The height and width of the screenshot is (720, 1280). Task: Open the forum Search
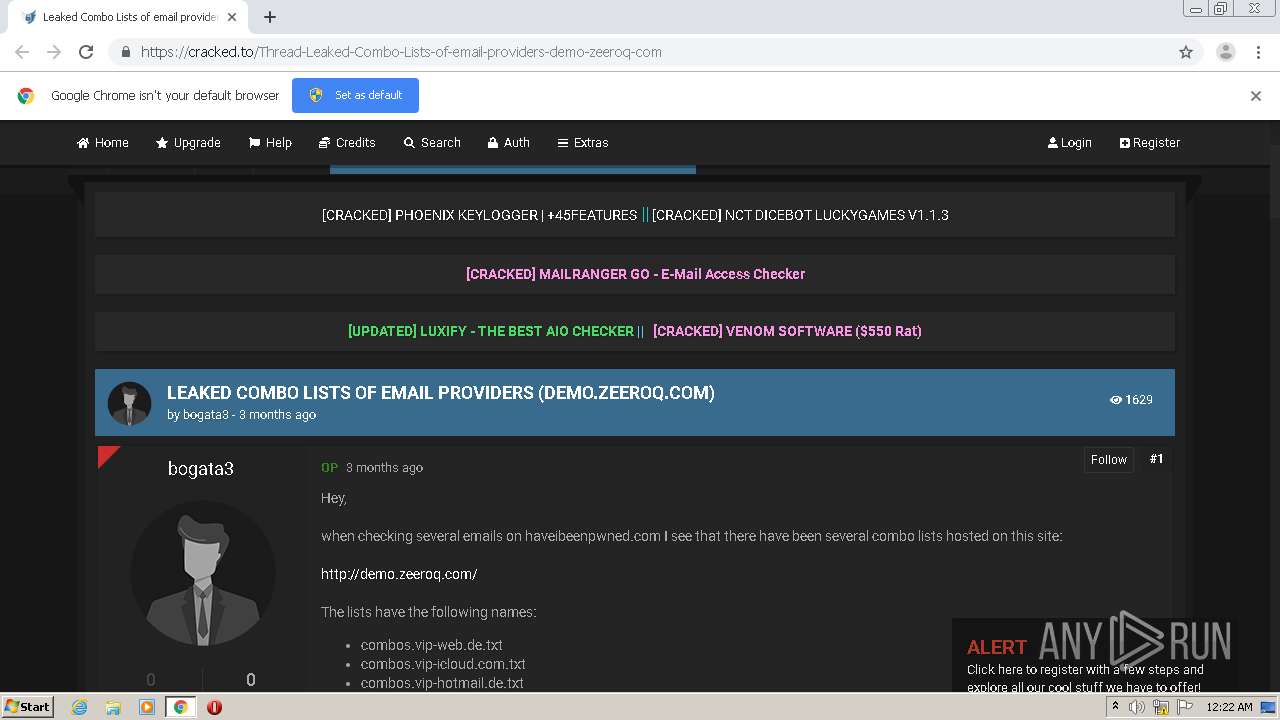point(432,143)
